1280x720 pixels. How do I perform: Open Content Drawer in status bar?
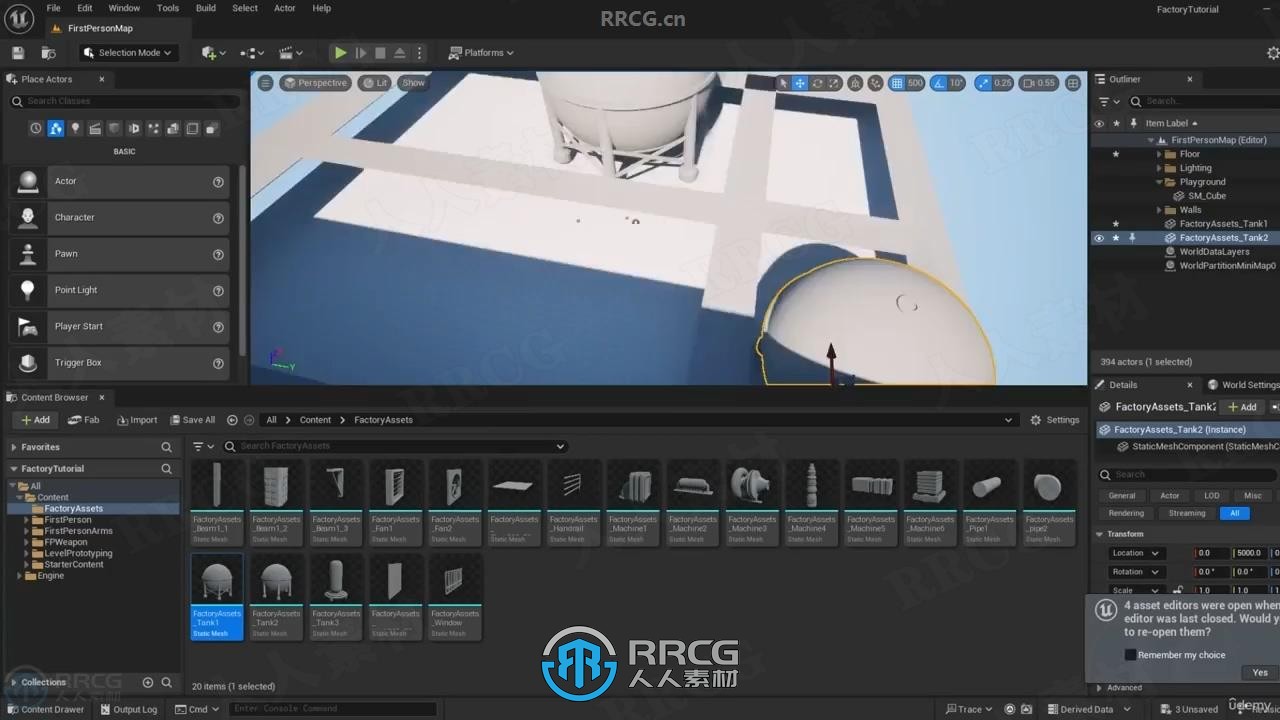pyautogui.click(x=45, y=709)
